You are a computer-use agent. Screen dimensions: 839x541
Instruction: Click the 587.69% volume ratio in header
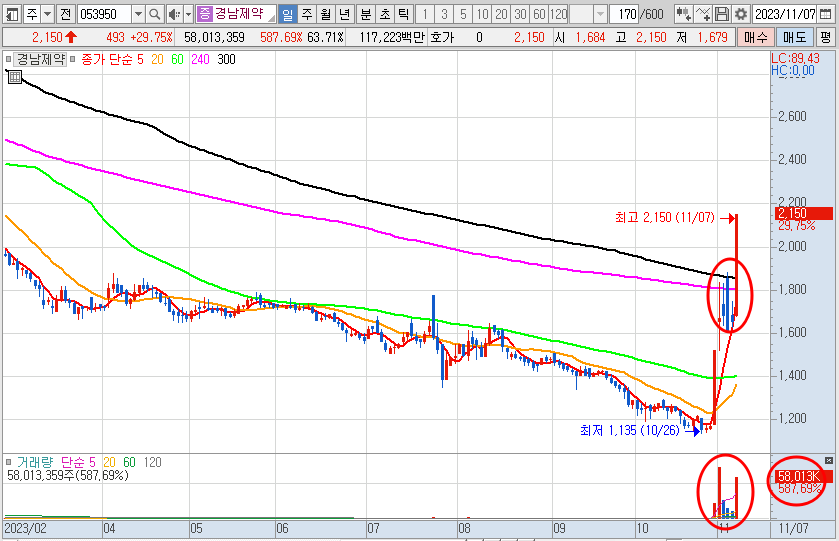point(281,37)
